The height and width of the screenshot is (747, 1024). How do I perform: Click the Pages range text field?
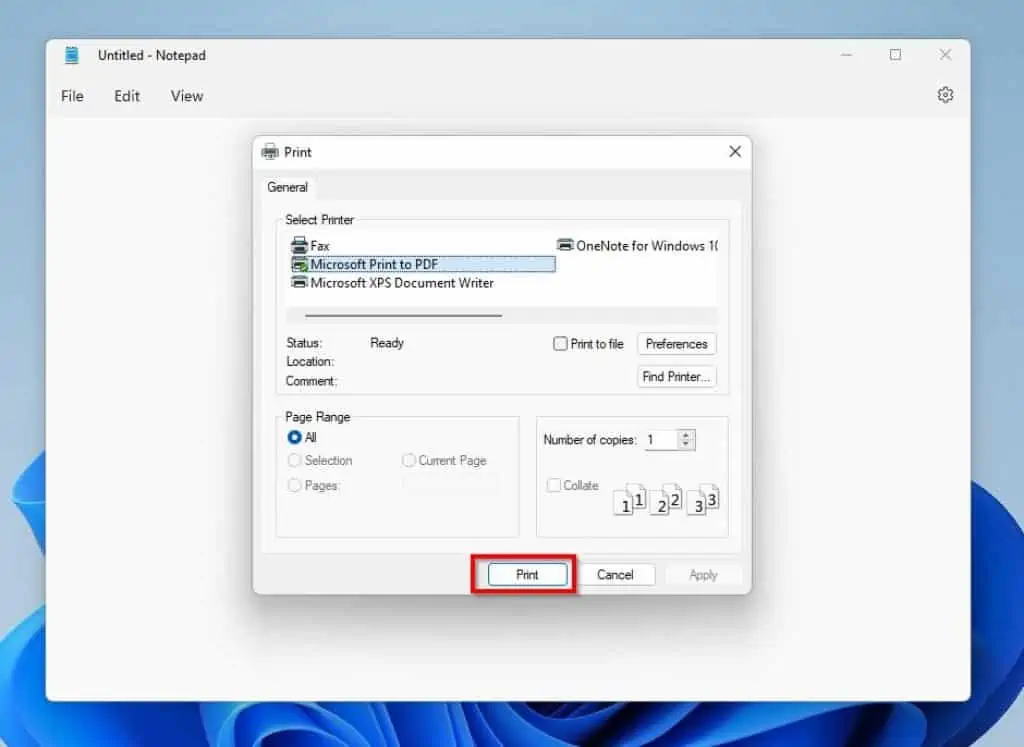tap(450, 485)
